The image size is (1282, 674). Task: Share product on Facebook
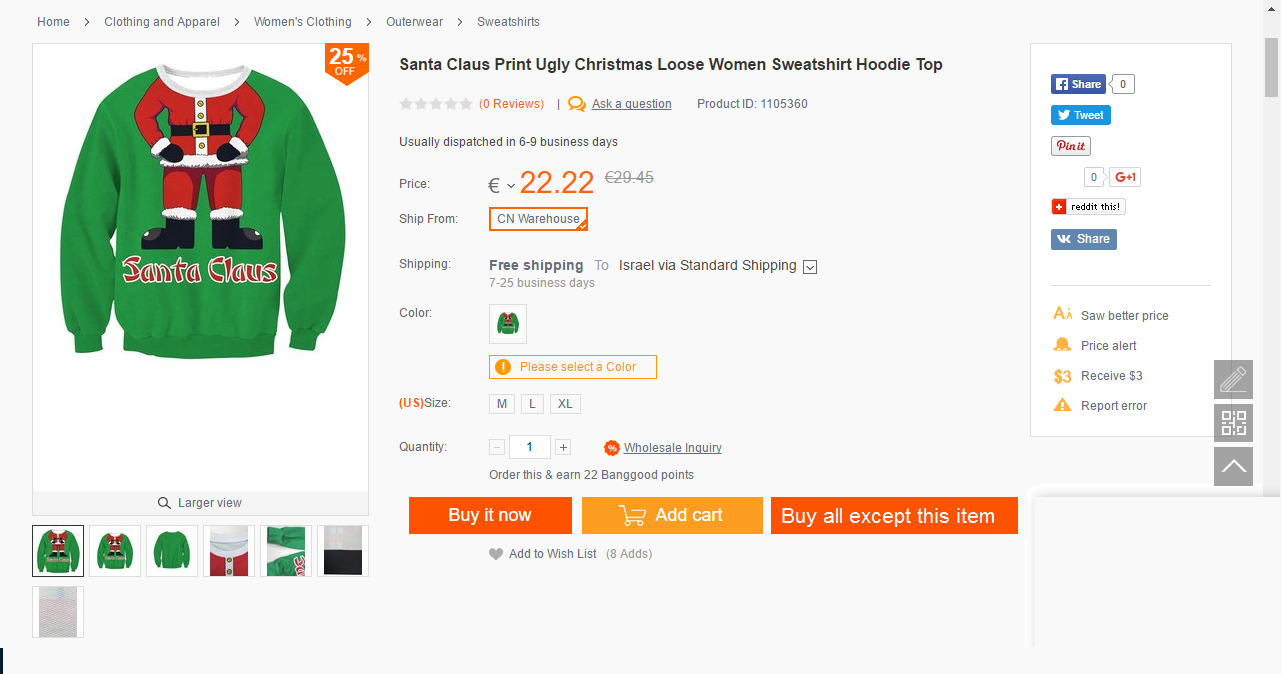1078,84
